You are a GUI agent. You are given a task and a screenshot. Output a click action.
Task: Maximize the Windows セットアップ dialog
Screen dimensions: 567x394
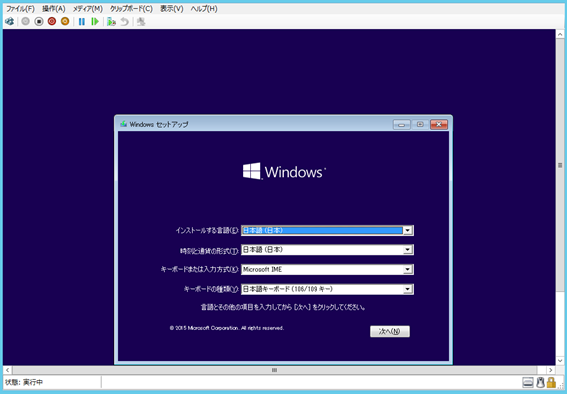pyautogui.click(x=420, y=124)
